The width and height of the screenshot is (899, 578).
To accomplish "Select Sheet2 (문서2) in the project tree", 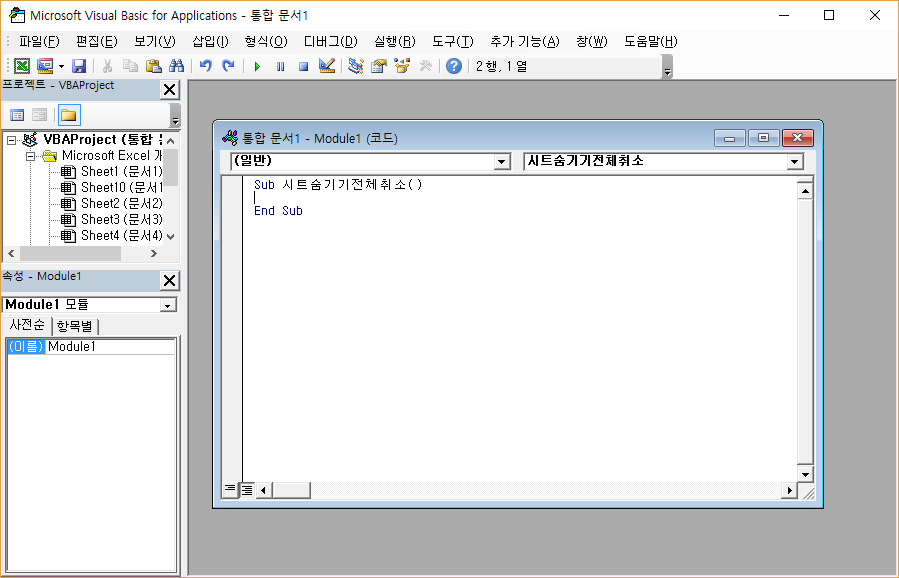I will tap(112, 204).
